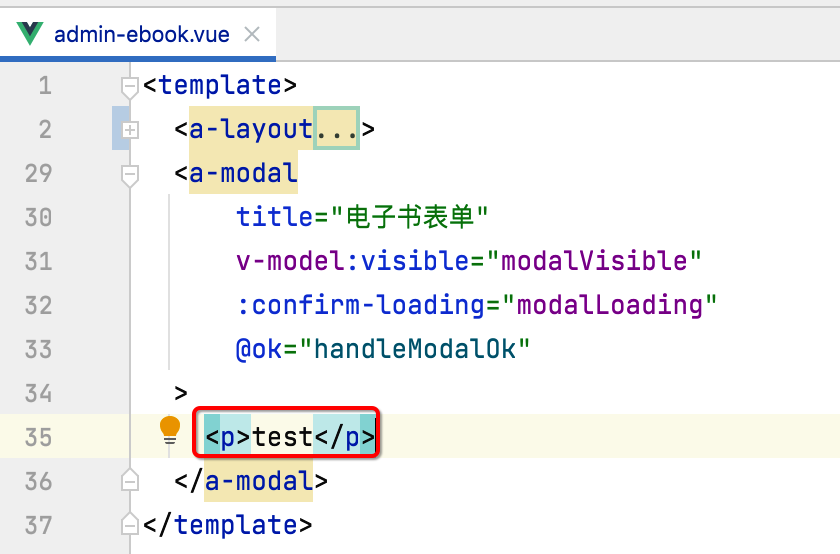This screenshot has height=554, width=840.
Task: Open the lightbulb quick-fix on line 35
Action: 170,430
